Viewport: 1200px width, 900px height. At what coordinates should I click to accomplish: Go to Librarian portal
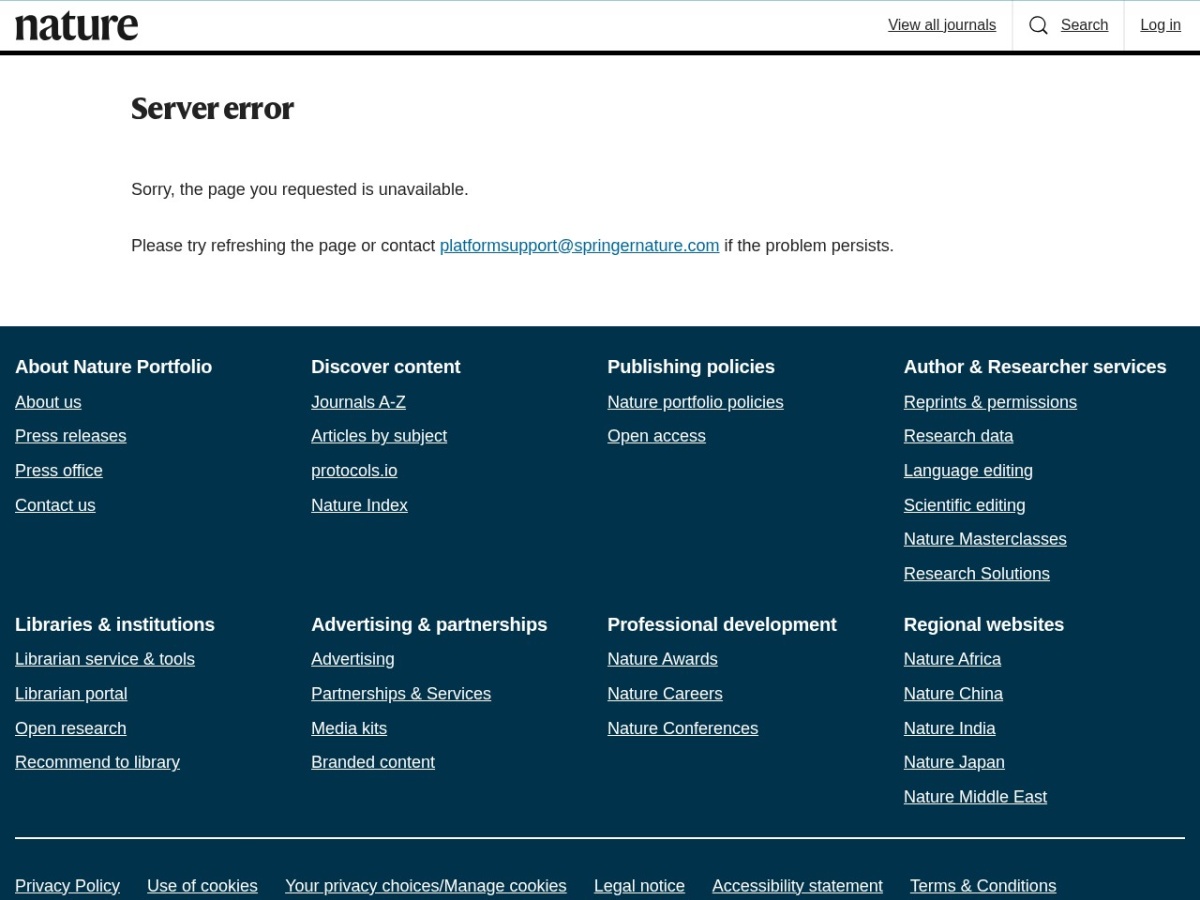point(71,694)
